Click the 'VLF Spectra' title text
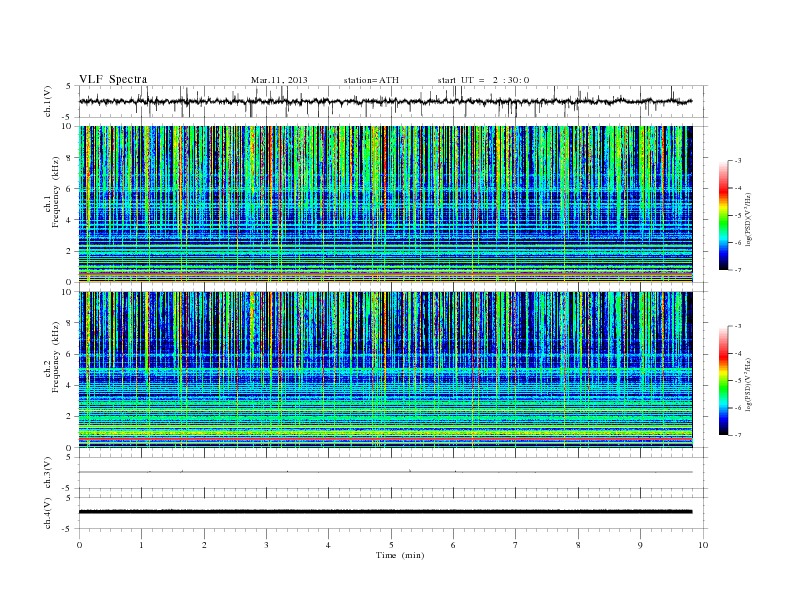Viewport: 792px width, 612px height. (x=113, y=79)
